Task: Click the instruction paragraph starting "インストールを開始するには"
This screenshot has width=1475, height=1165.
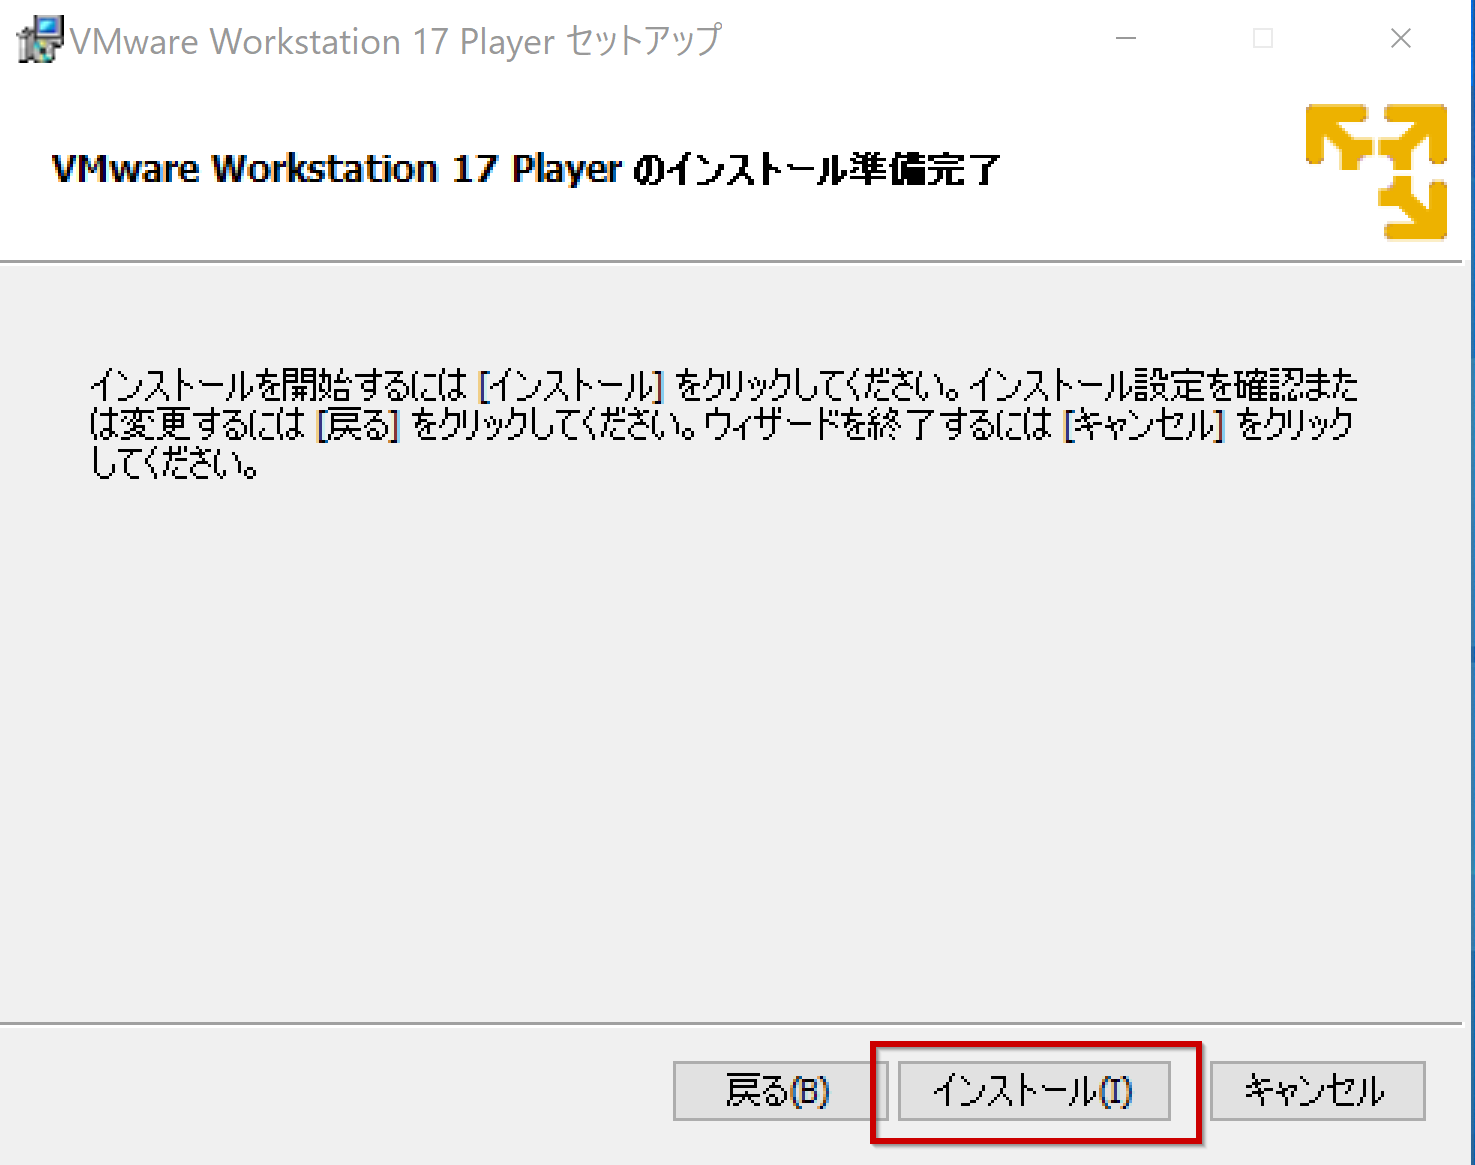Action: tap(724, 424)
